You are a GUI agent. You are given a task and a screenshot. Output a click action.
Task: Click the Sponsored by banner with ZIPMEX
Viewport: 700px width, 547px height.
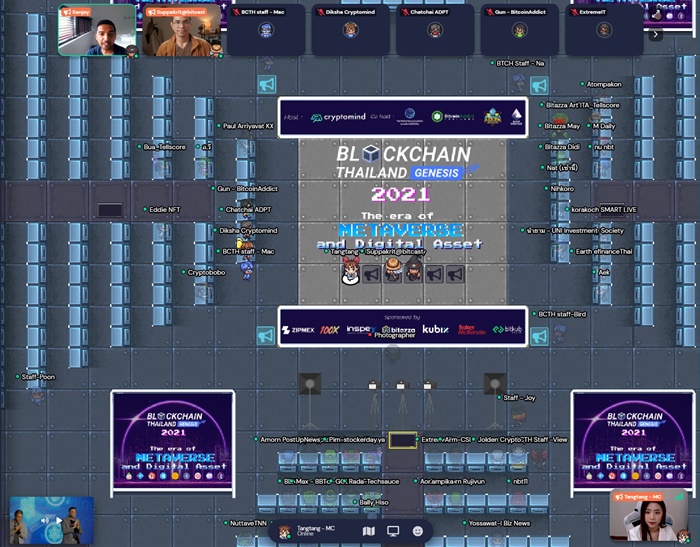point(403,326)
